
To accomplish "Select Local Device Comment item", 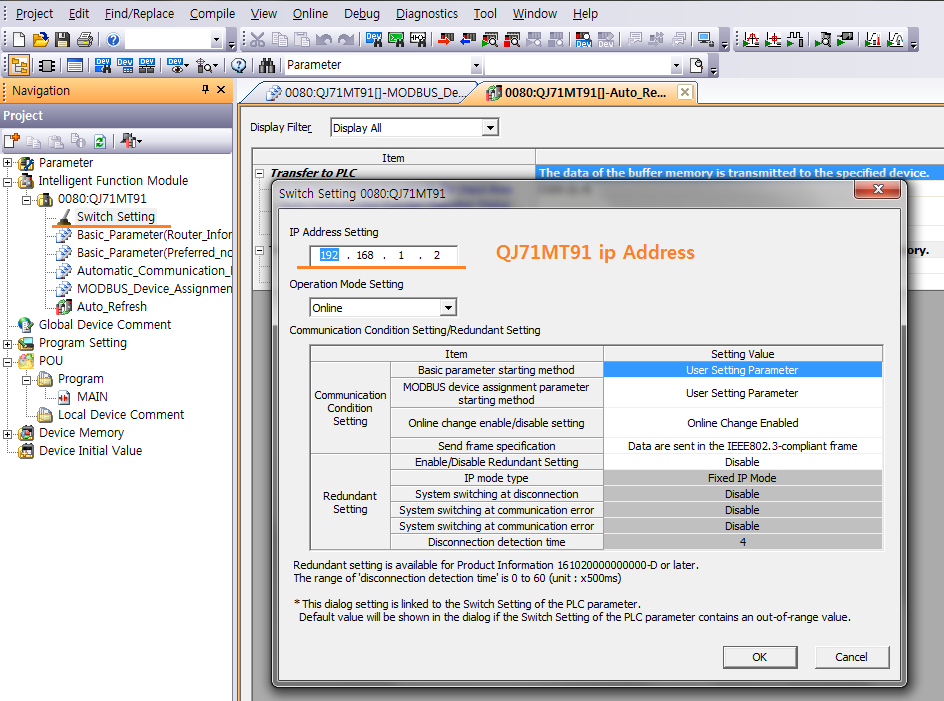I will 120,415.
